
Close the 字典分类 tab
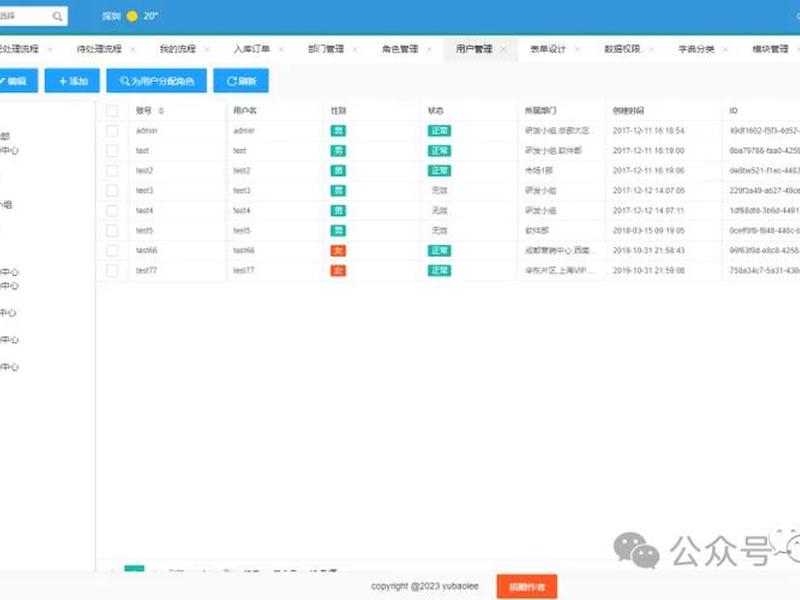pyautogui.click(x=726, y=49)
